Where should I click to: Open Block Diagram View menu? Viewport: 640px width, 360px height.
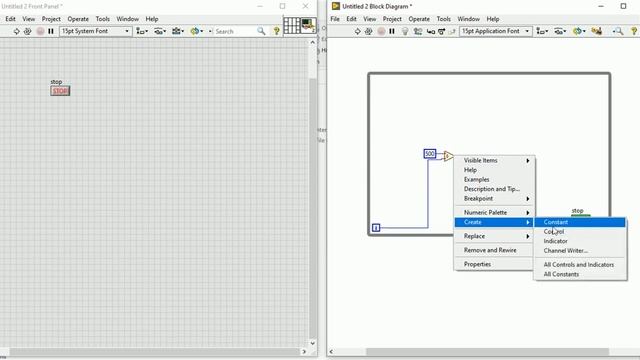pyautogui.click(x=369, y=19)
